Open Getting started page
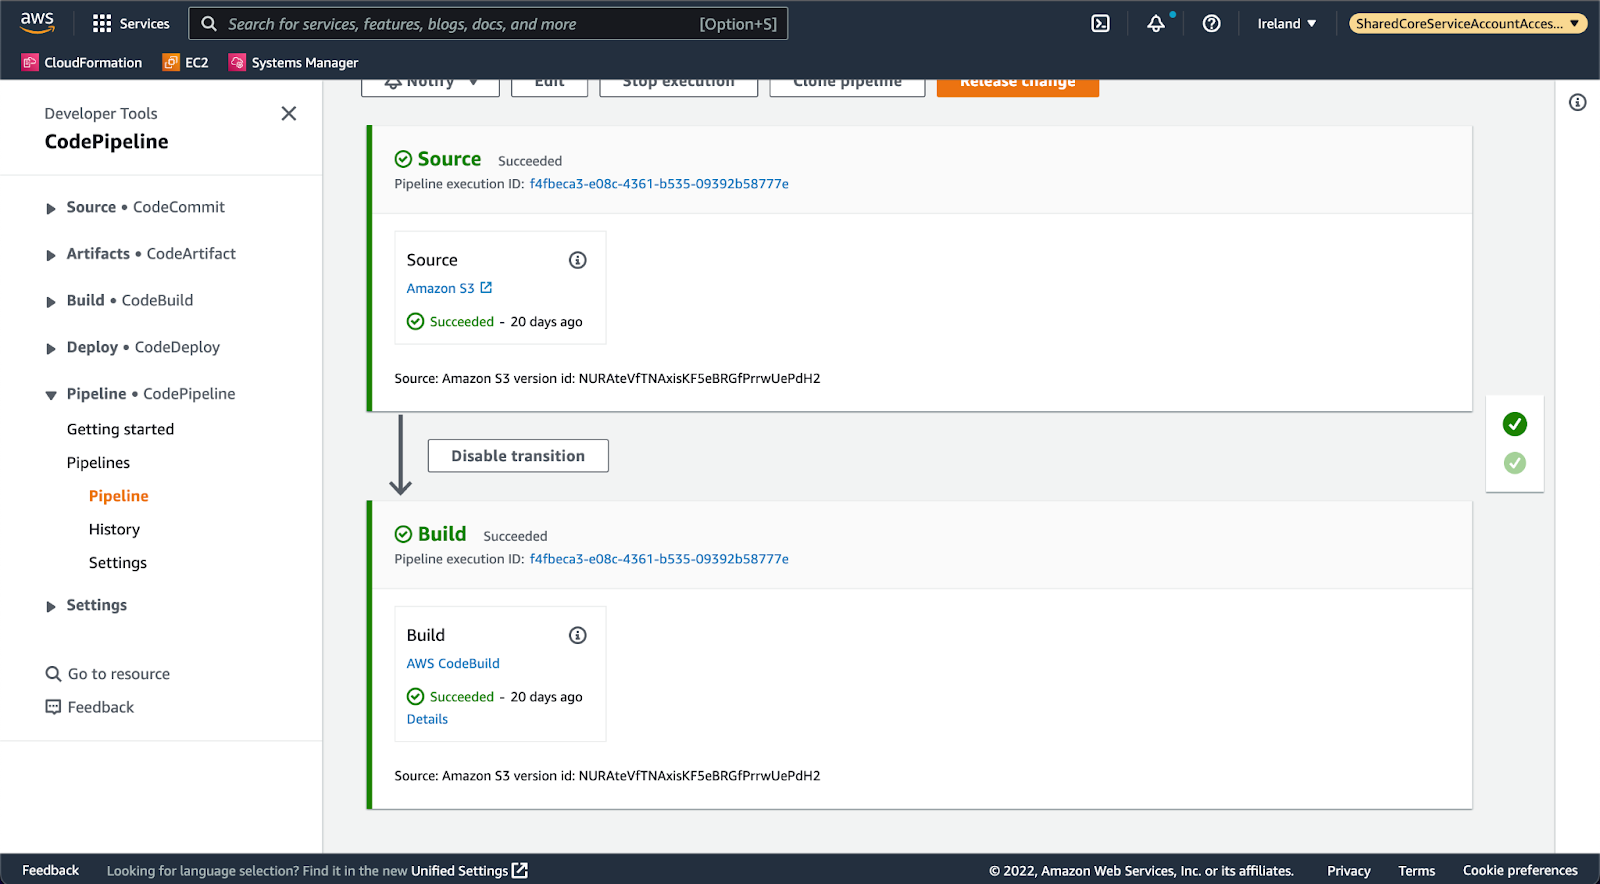Screen dimensions: 1600x884 pos(120,429)
